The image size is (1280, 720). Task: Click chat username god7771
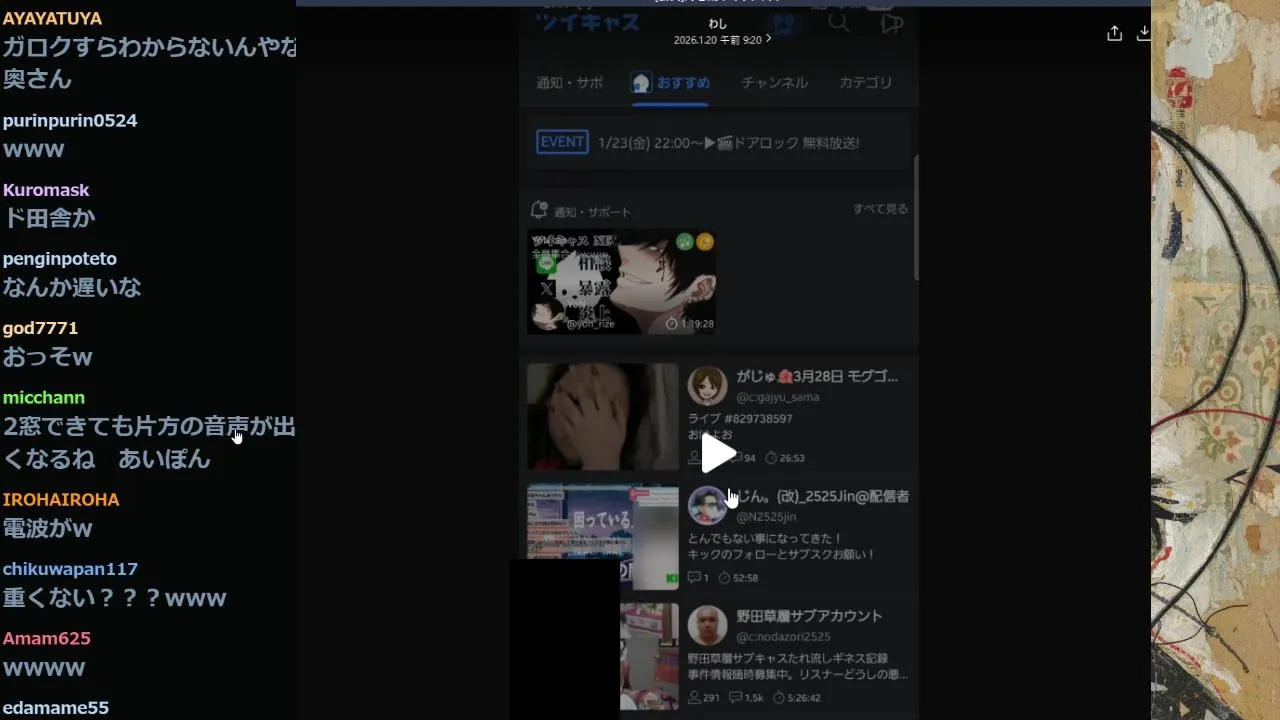(x=40, y=328)
